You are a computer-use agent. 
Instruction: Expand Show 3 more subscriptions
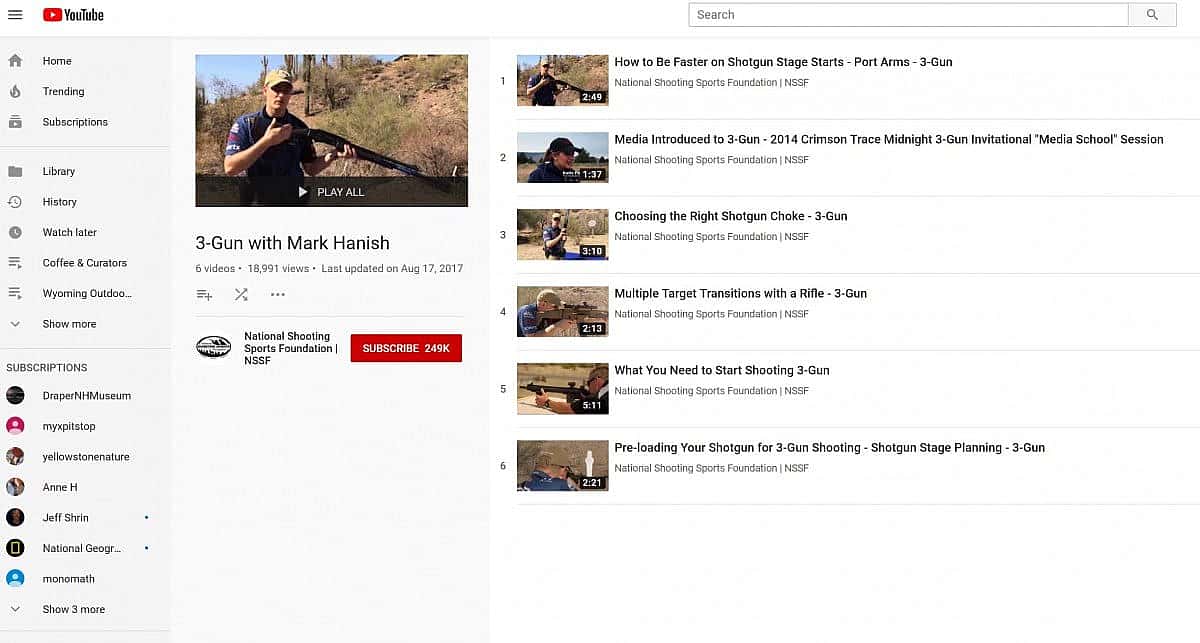click(x=73, y=609)
